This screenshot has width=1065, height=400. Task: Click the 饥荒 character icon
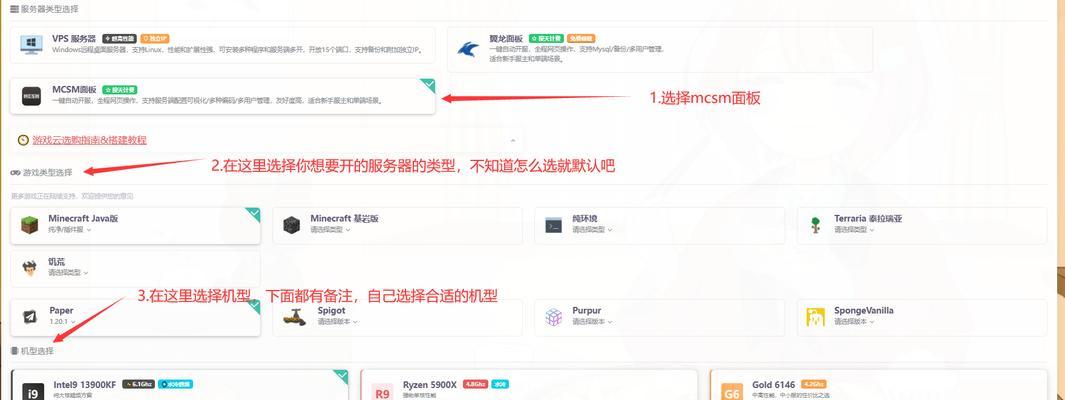coord(29,268)
